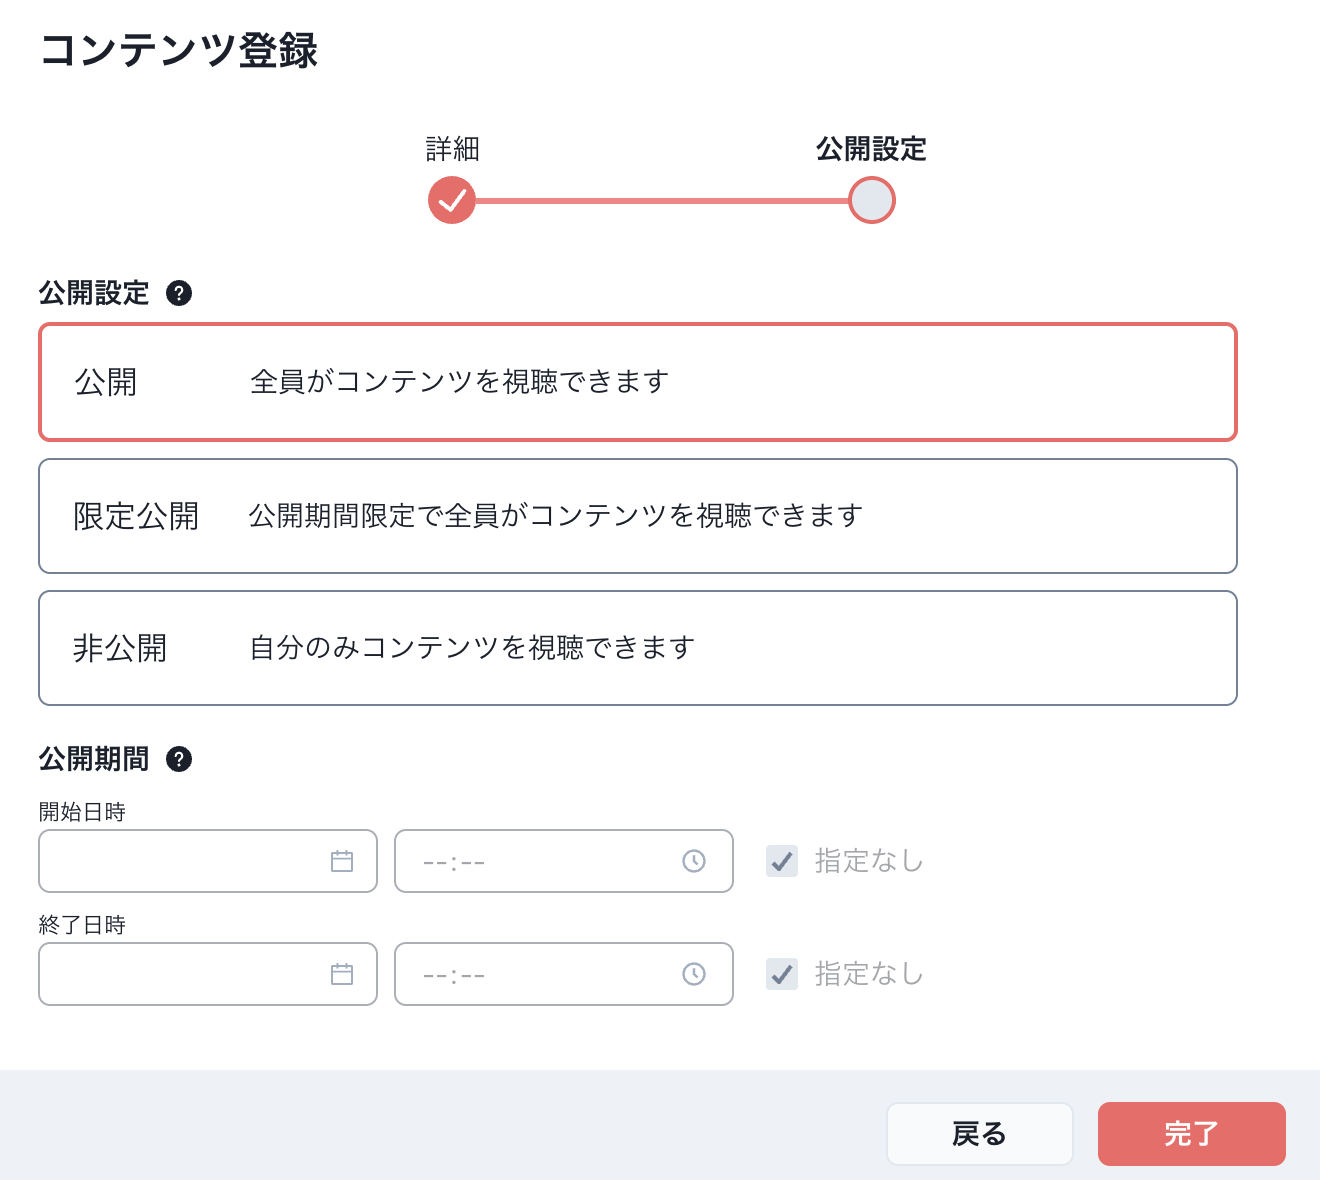1320x1180 pixels.
Task: Toggle 指定なし checkbox for 終了日時
Action: pyautogui.click(x=782, y=974)
